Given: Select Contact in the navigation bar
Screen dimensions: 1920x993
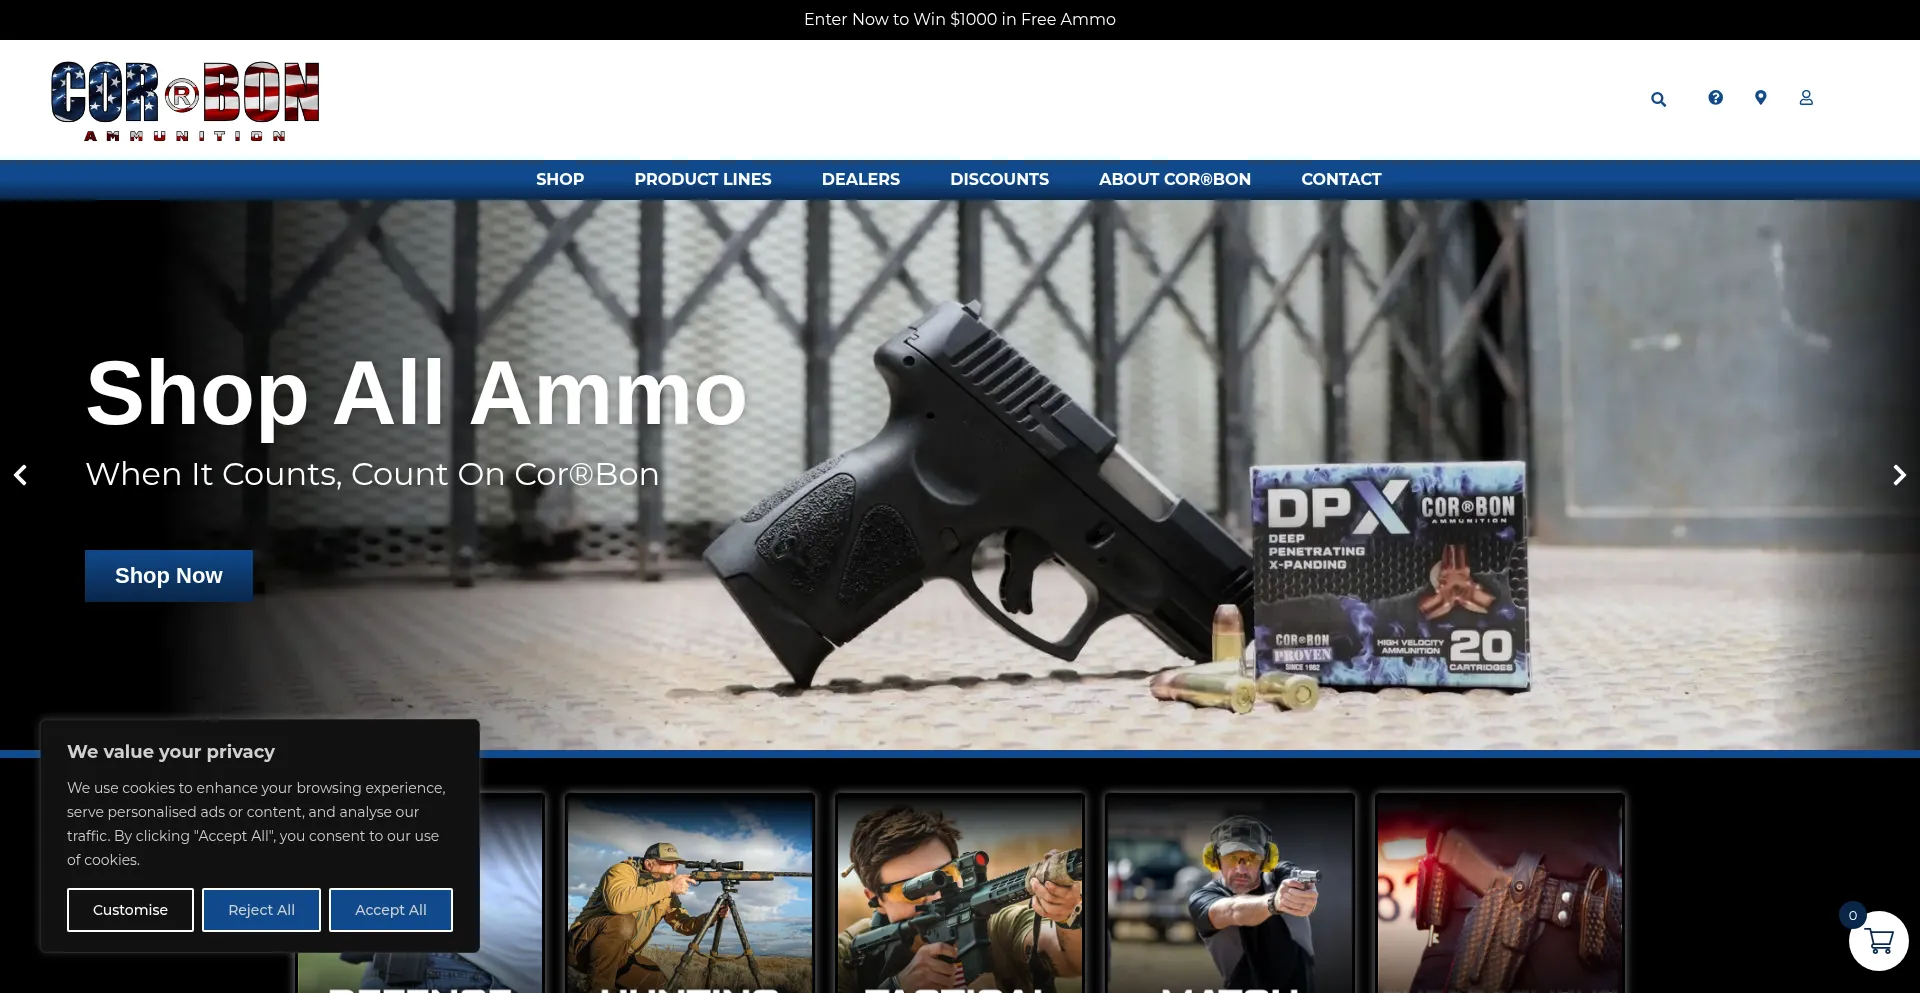Looking at the screenshot, I should 1340,179.
